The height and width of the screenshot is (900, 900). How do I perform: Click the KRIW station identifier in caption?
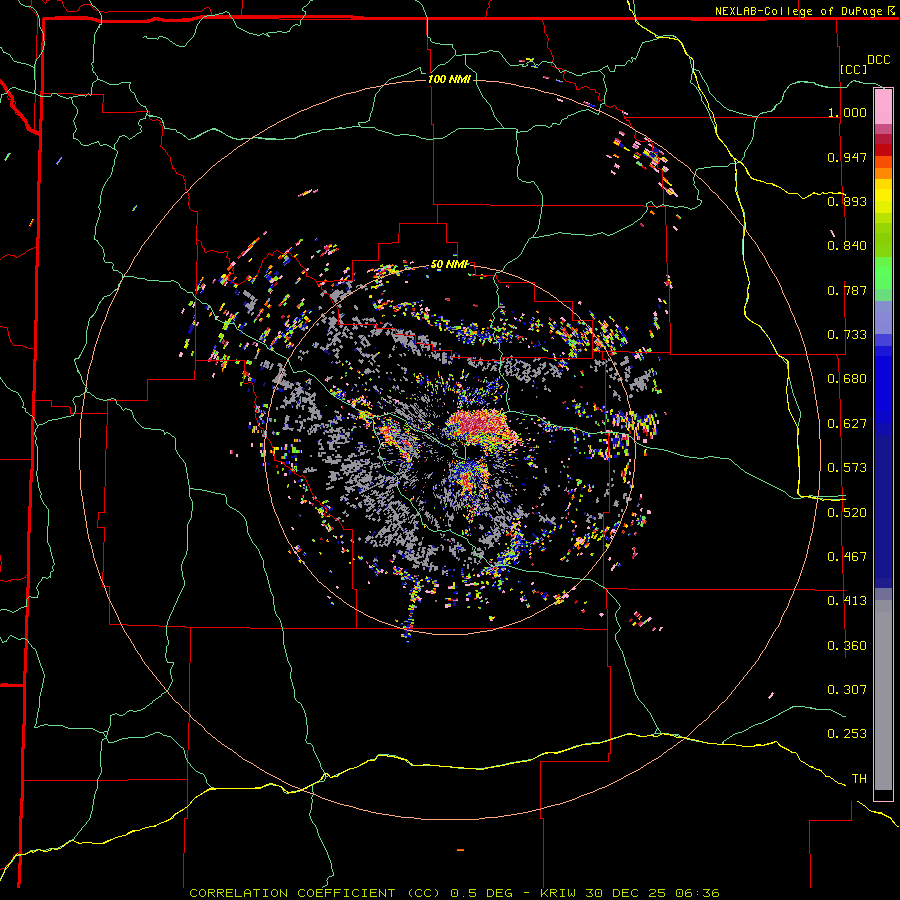coord(558,893)
